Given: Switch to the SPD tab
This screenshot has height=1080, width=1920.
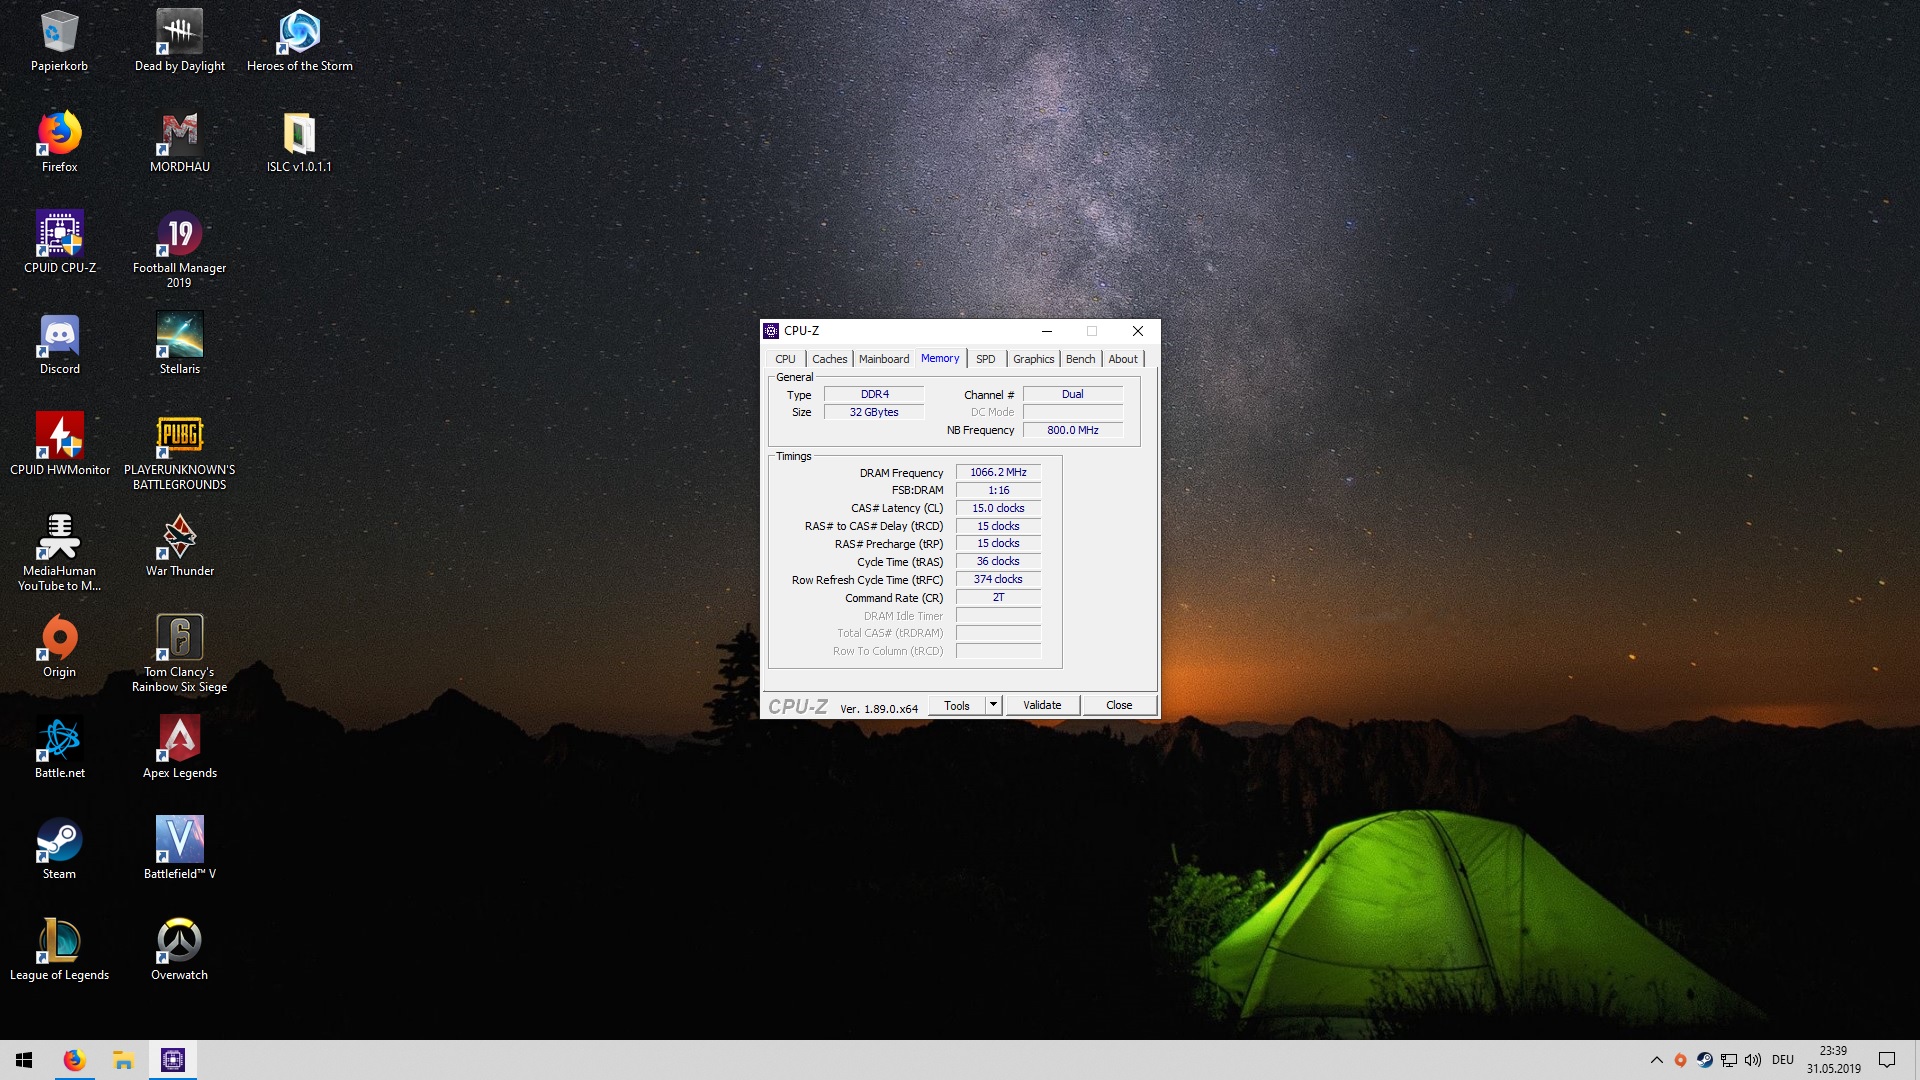Looking at the screenshot, I should coord(985,359).
